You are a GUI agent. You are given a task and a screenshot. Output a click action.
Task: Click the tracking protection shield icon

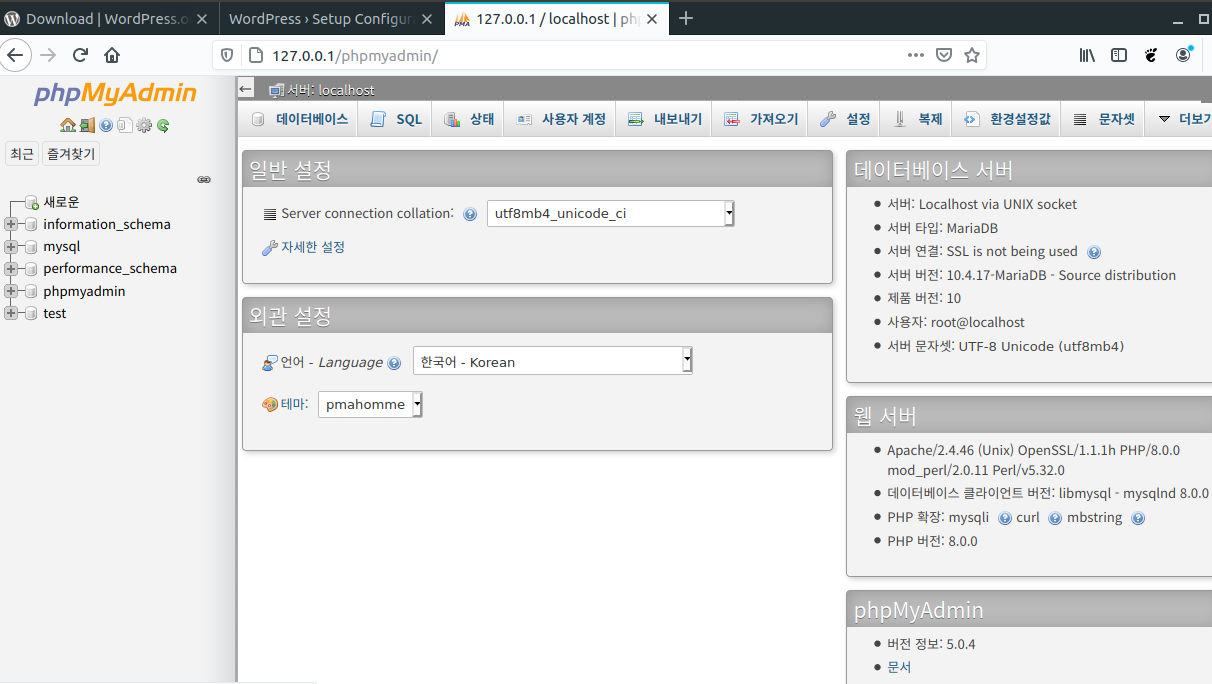click(227, 55)
